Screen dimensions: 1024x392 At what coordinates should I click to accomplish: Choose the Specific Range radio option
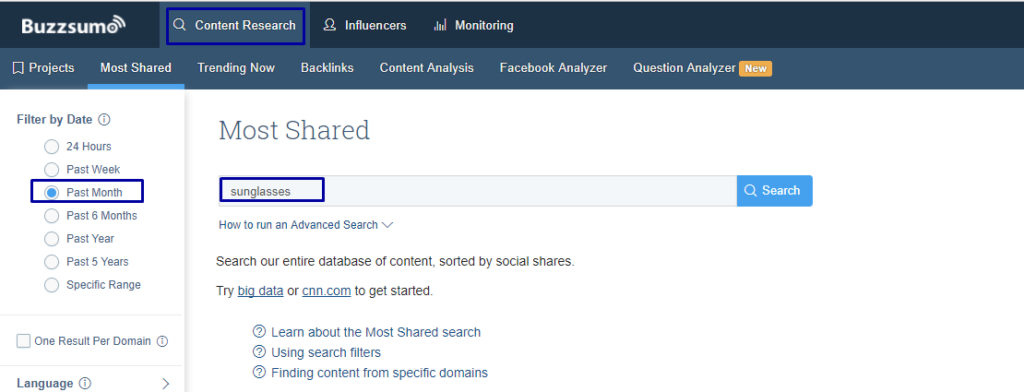(52, 285)
